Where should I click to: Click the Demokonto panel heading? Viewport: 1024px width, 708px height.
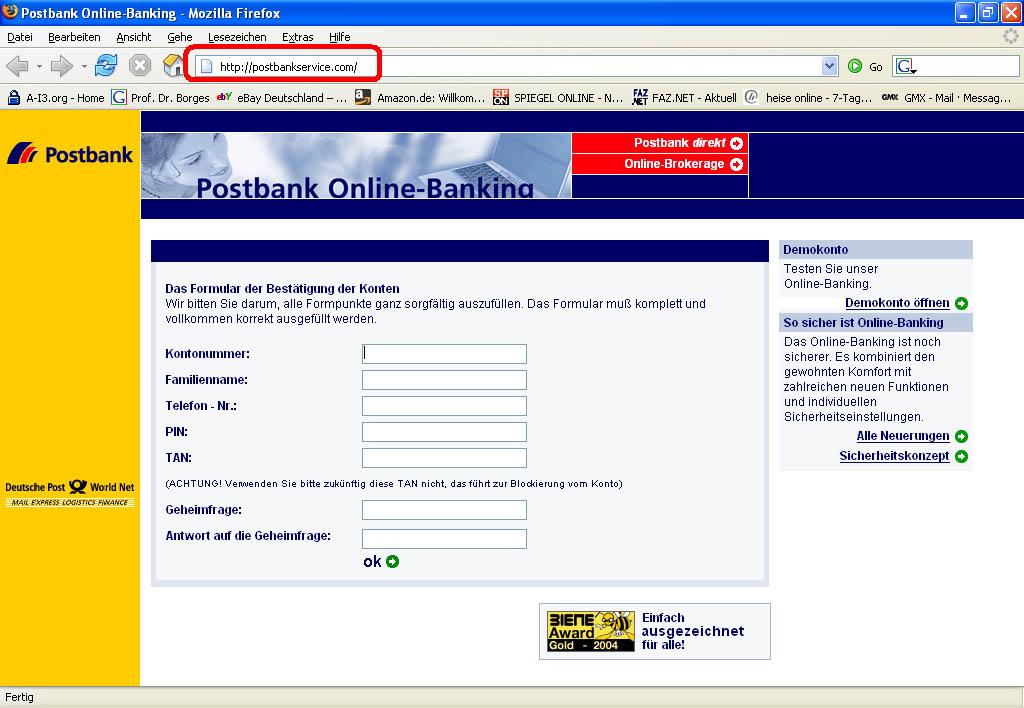pos(876,249)
